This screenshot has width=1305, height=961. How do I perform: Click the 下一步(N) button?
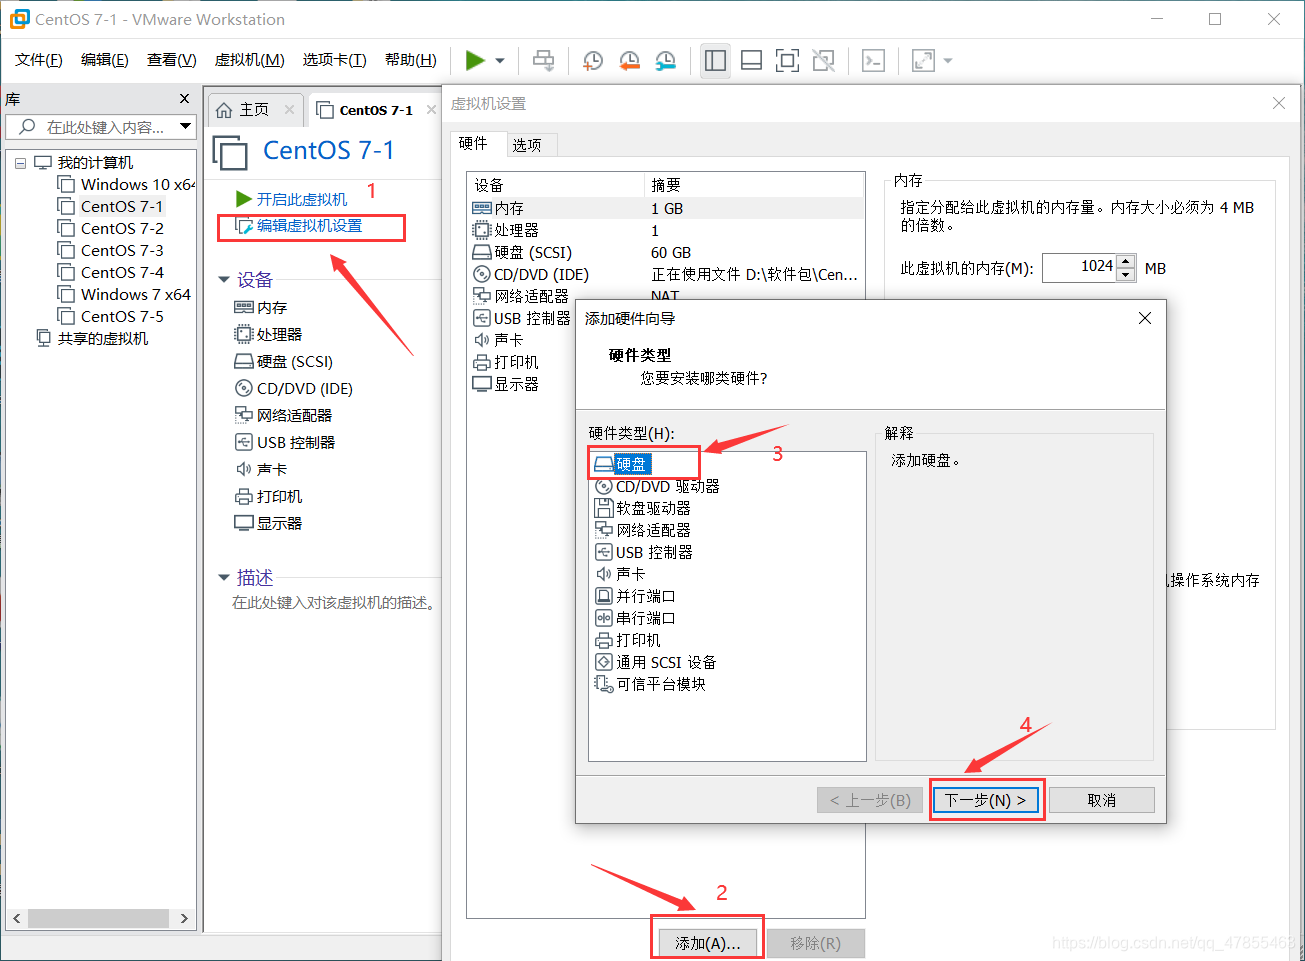(x=986, y=800)
